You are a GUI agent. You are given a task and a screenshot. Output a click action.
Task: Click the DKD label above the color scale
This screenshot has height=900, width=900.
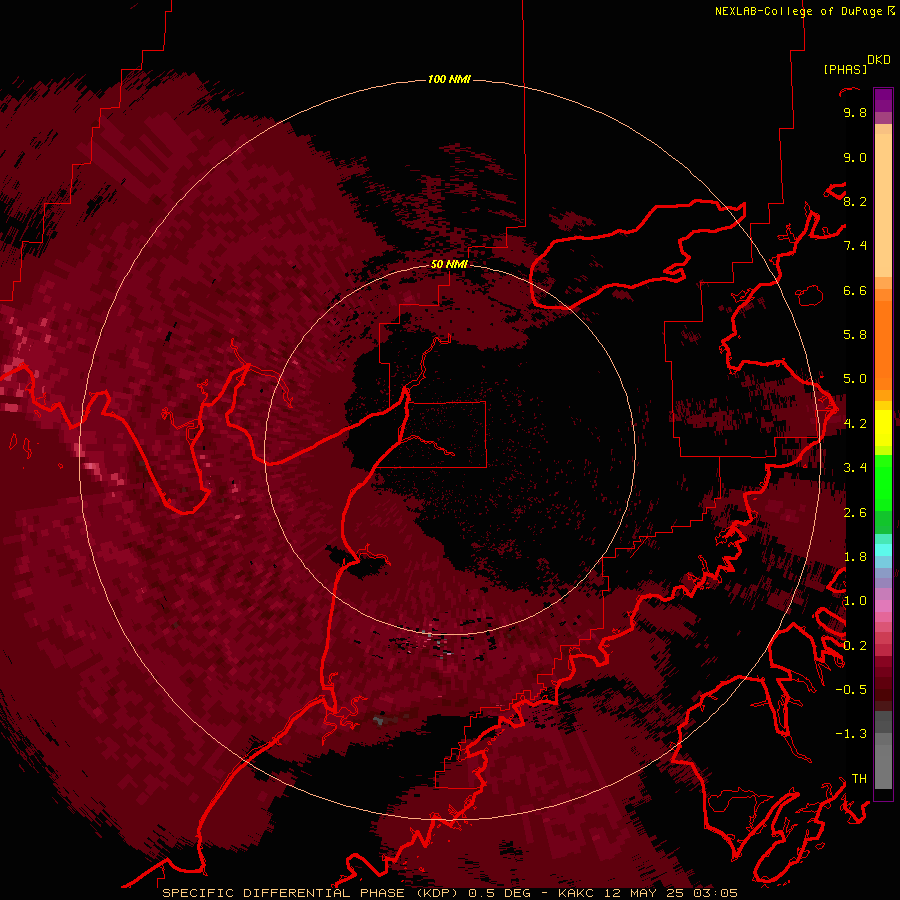879,60
